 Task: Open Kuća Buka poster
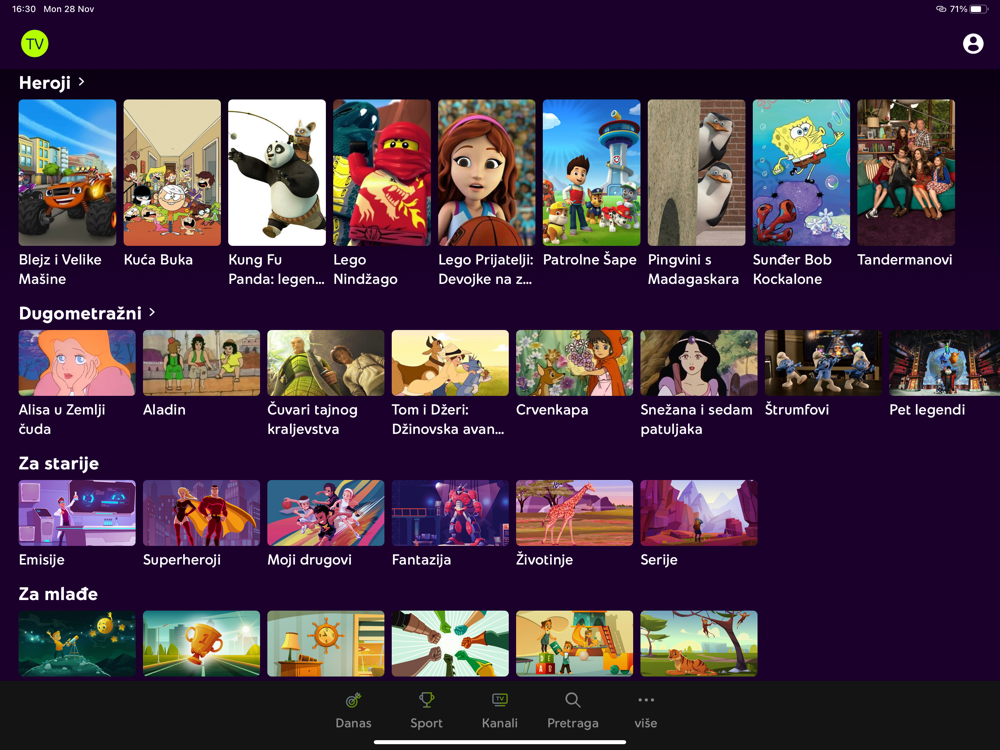pos(172,172)
